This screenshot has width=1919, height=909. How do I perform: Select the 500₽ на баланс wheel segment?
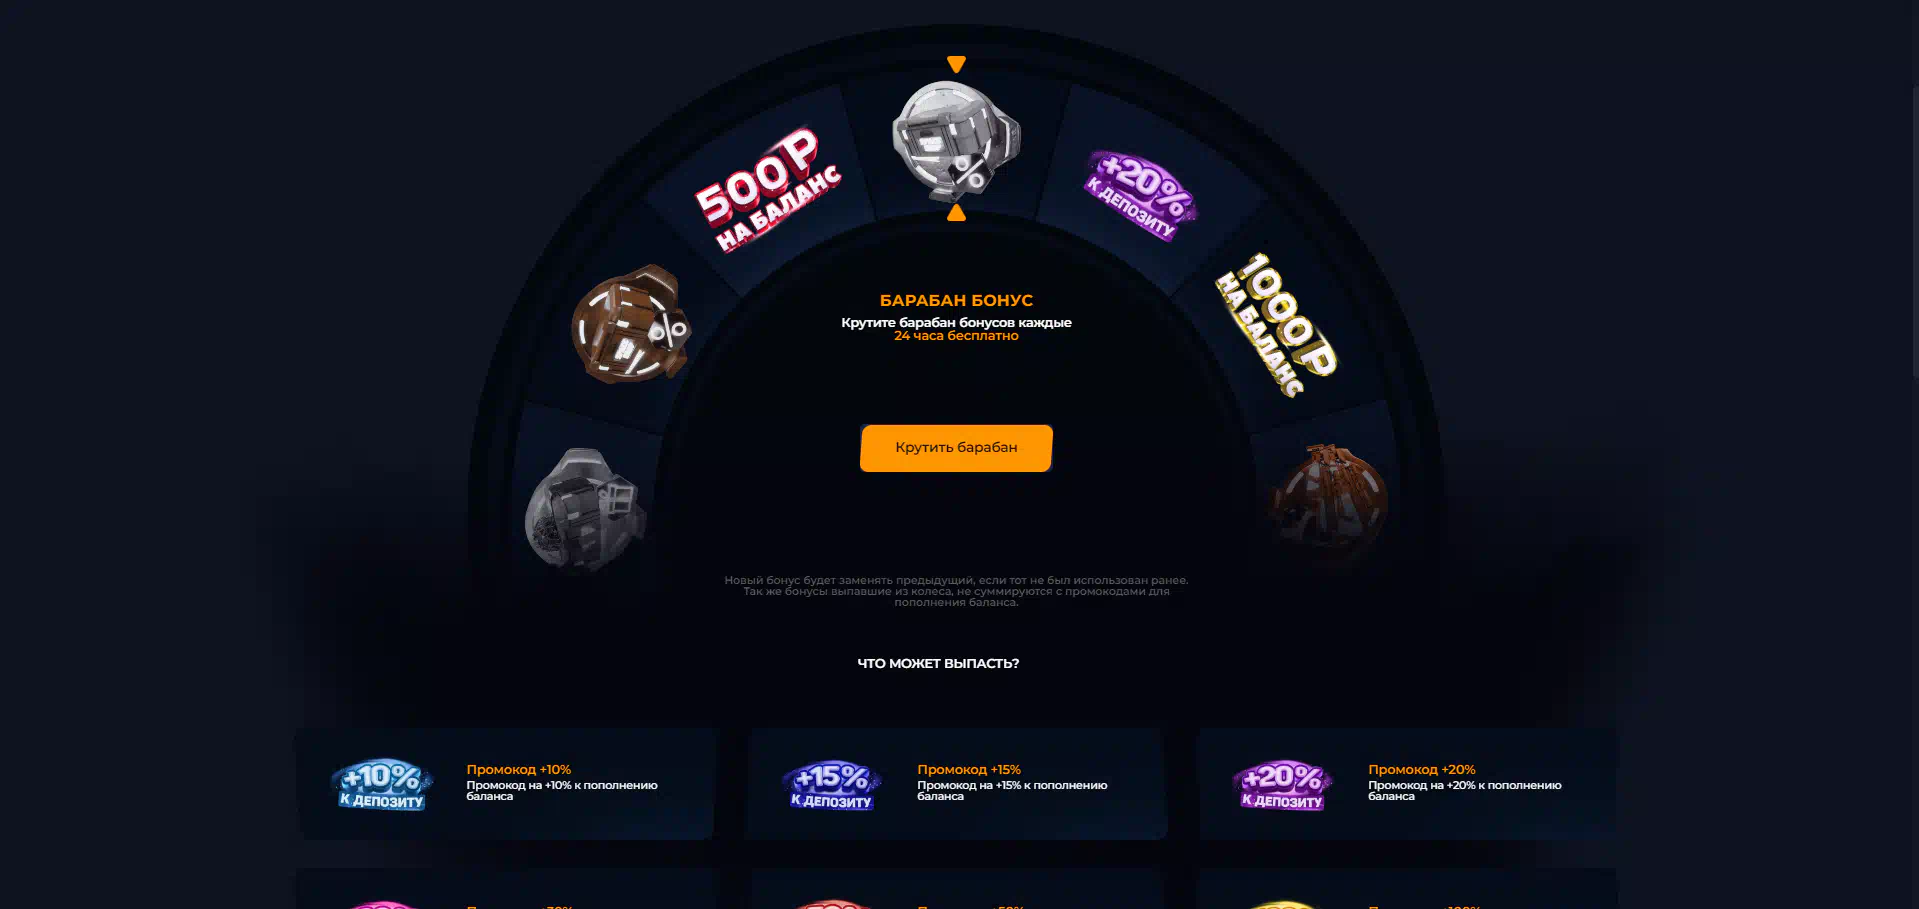pos(768,189)
